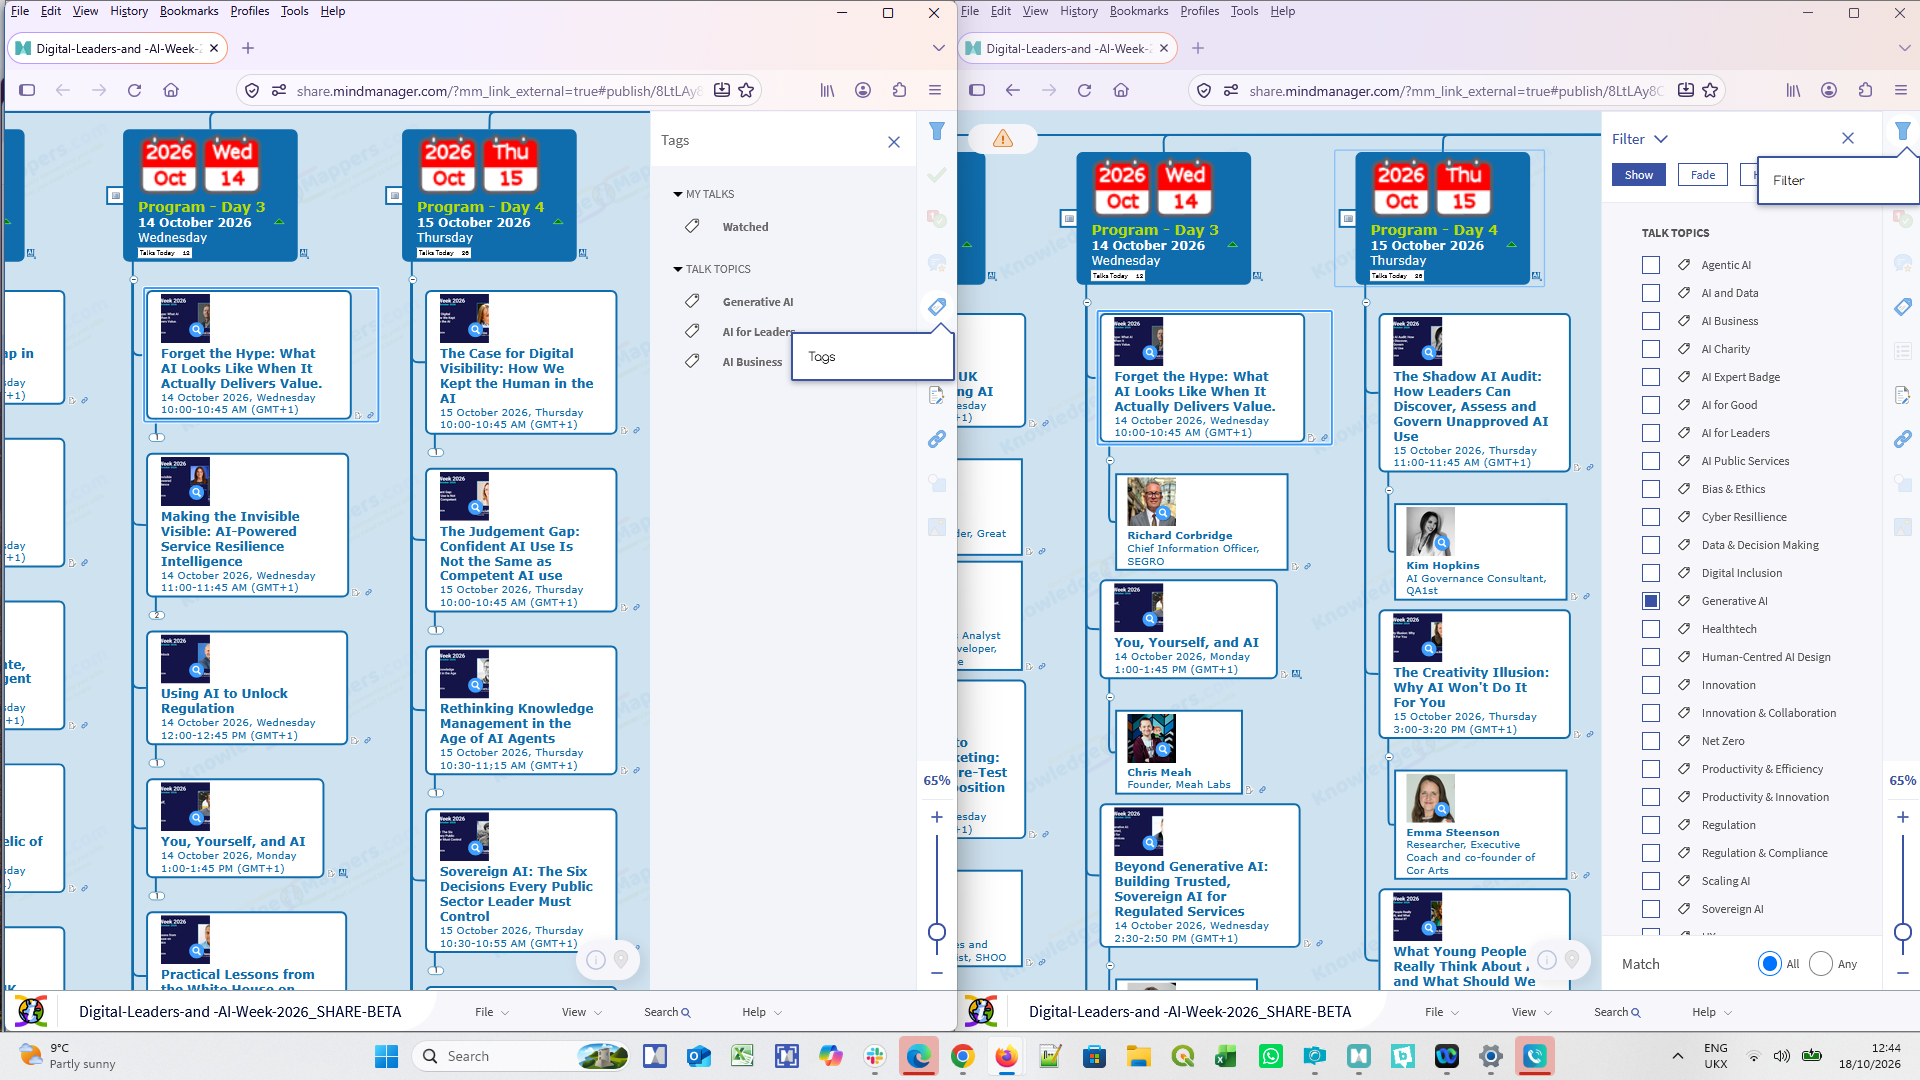Check the Agentic AI topic checkbox
The image size is (1920, 1080).
click(1651, 265)
